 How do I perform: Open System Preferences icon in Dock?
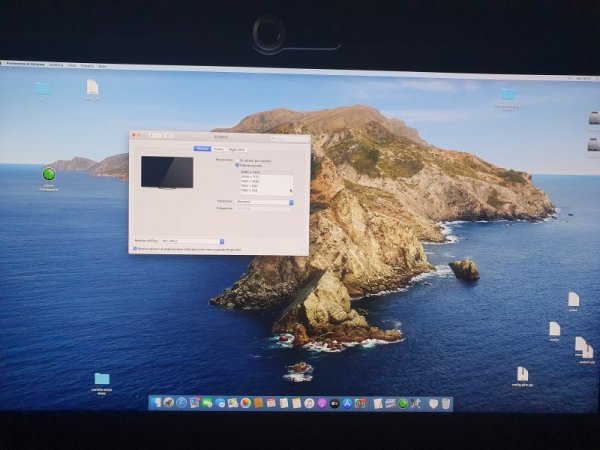pos(360,403)
